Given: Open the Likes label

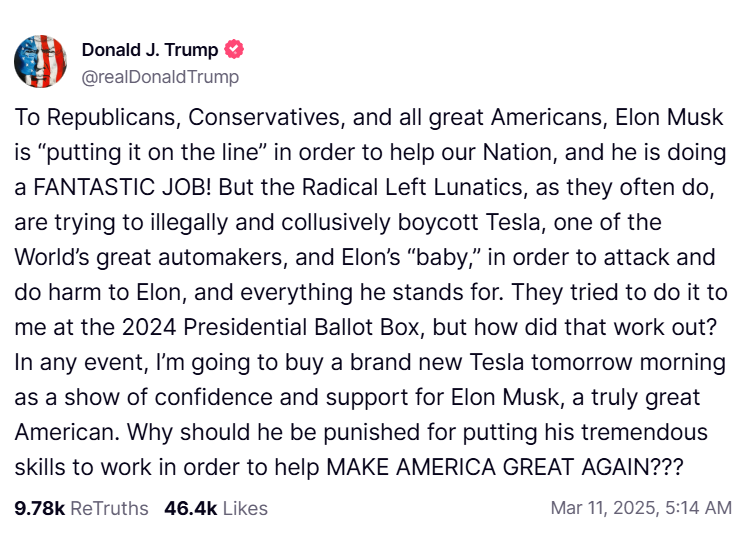Looking at the screenshot, I should click(x=245, y=508).
